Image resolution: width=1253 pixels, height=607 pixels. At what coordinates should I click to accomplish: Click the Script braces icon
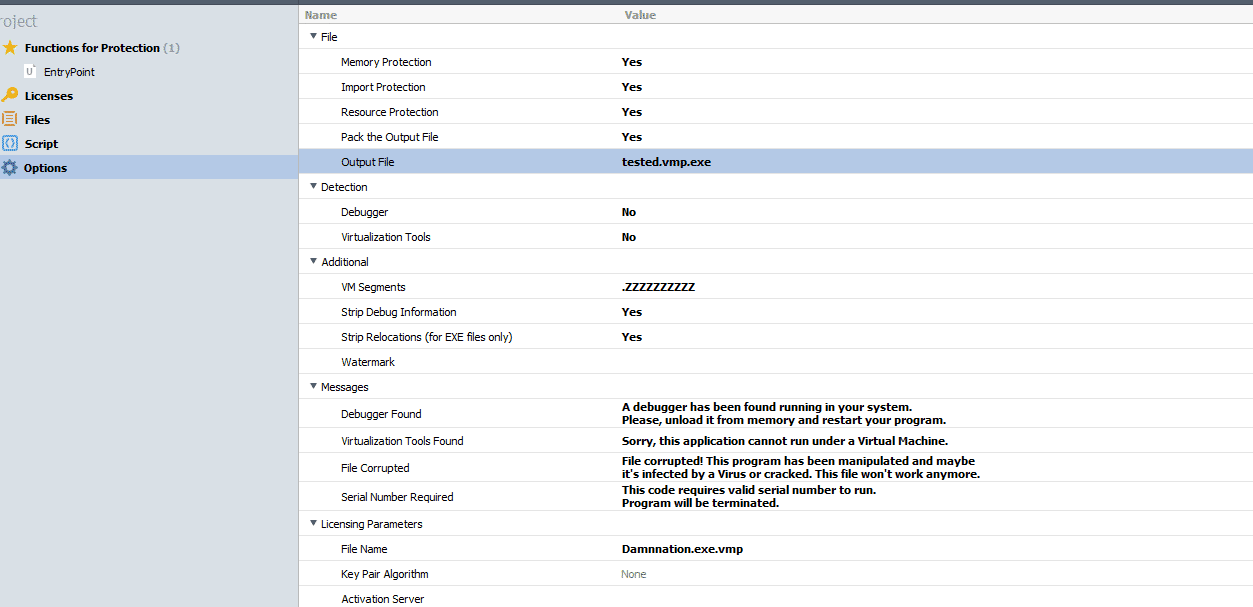[x=10, y=143]
